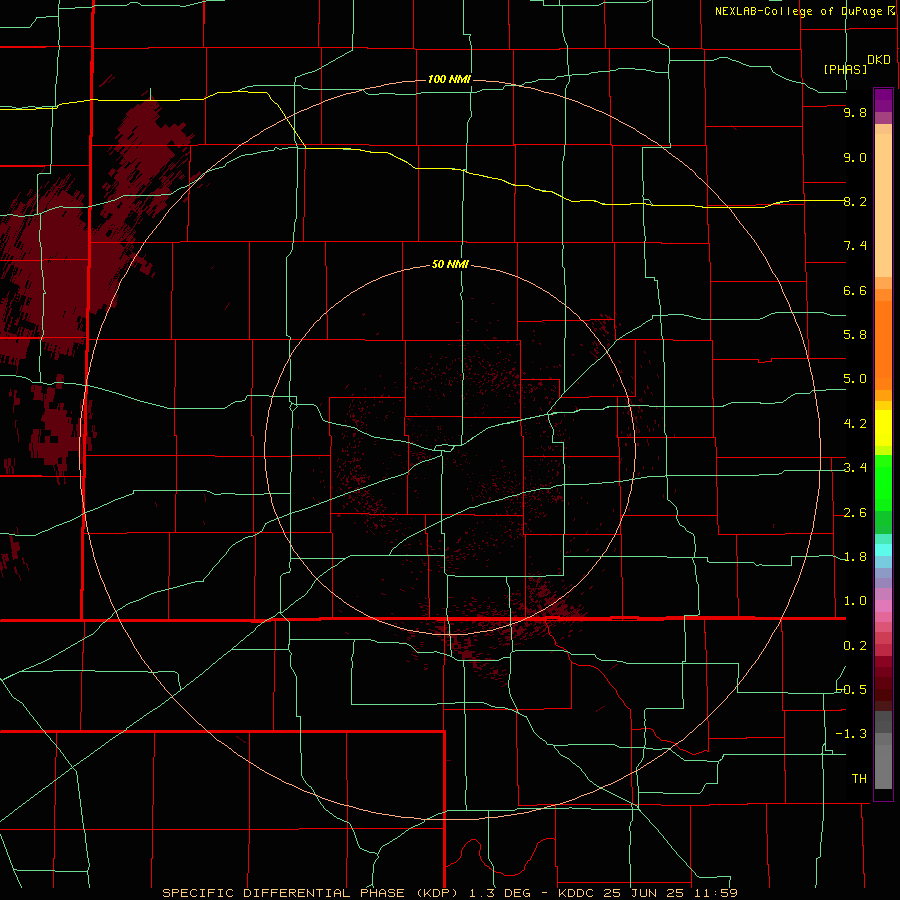Screen dimensions: 900x900
Task: Click the 5.0 legend value
Action: (x=855, y=379)
